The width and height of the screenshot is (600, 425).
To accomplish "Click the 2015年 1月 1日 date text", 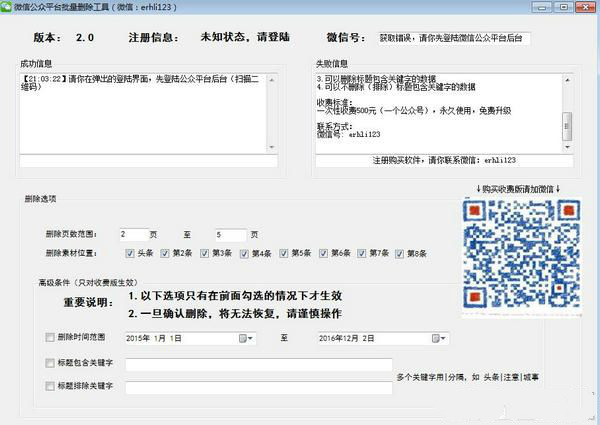I will click(154, 339).
